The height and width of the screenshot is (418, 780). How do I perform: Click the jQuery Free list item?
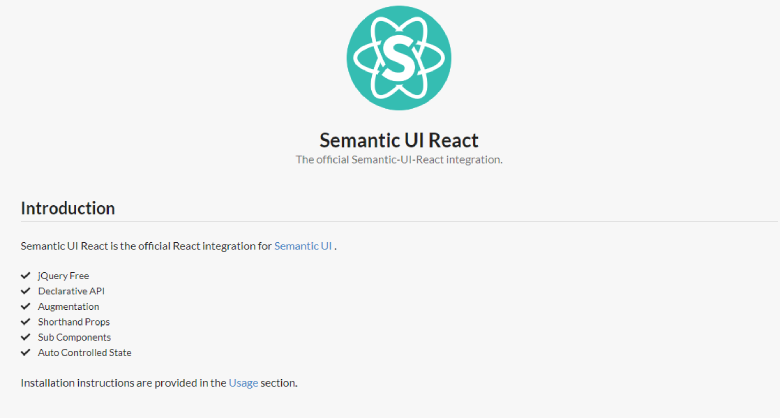pyautogui.click(x=64, y=276)
